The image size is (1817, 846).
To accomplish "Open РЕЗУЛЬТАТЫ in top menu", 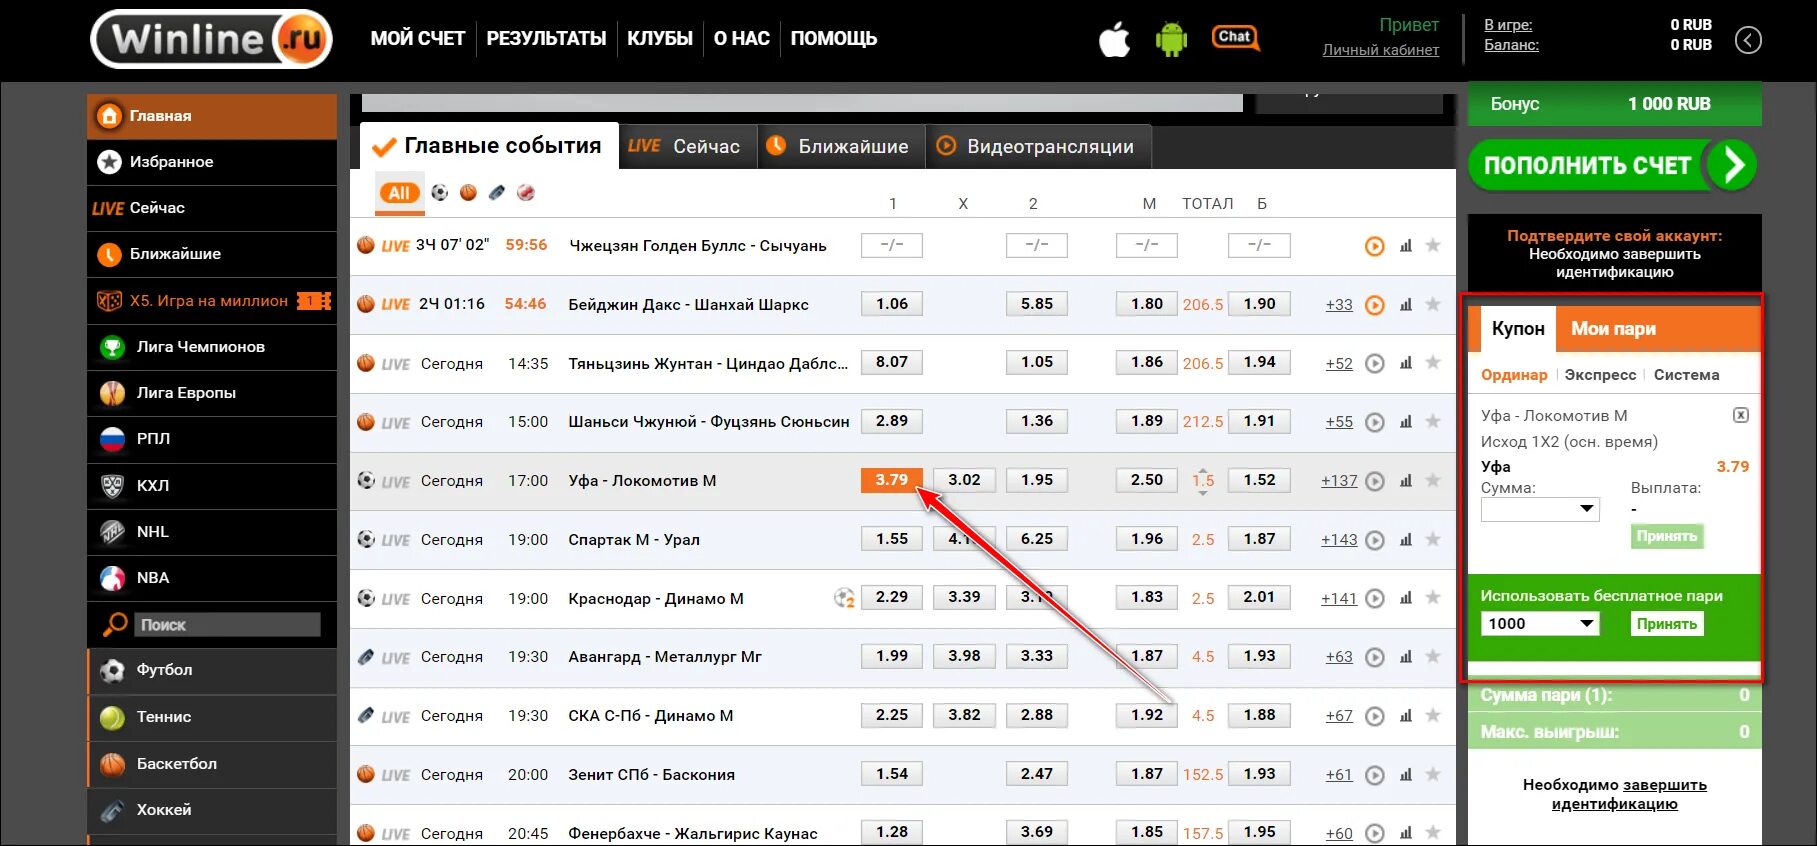I will 546,39.
